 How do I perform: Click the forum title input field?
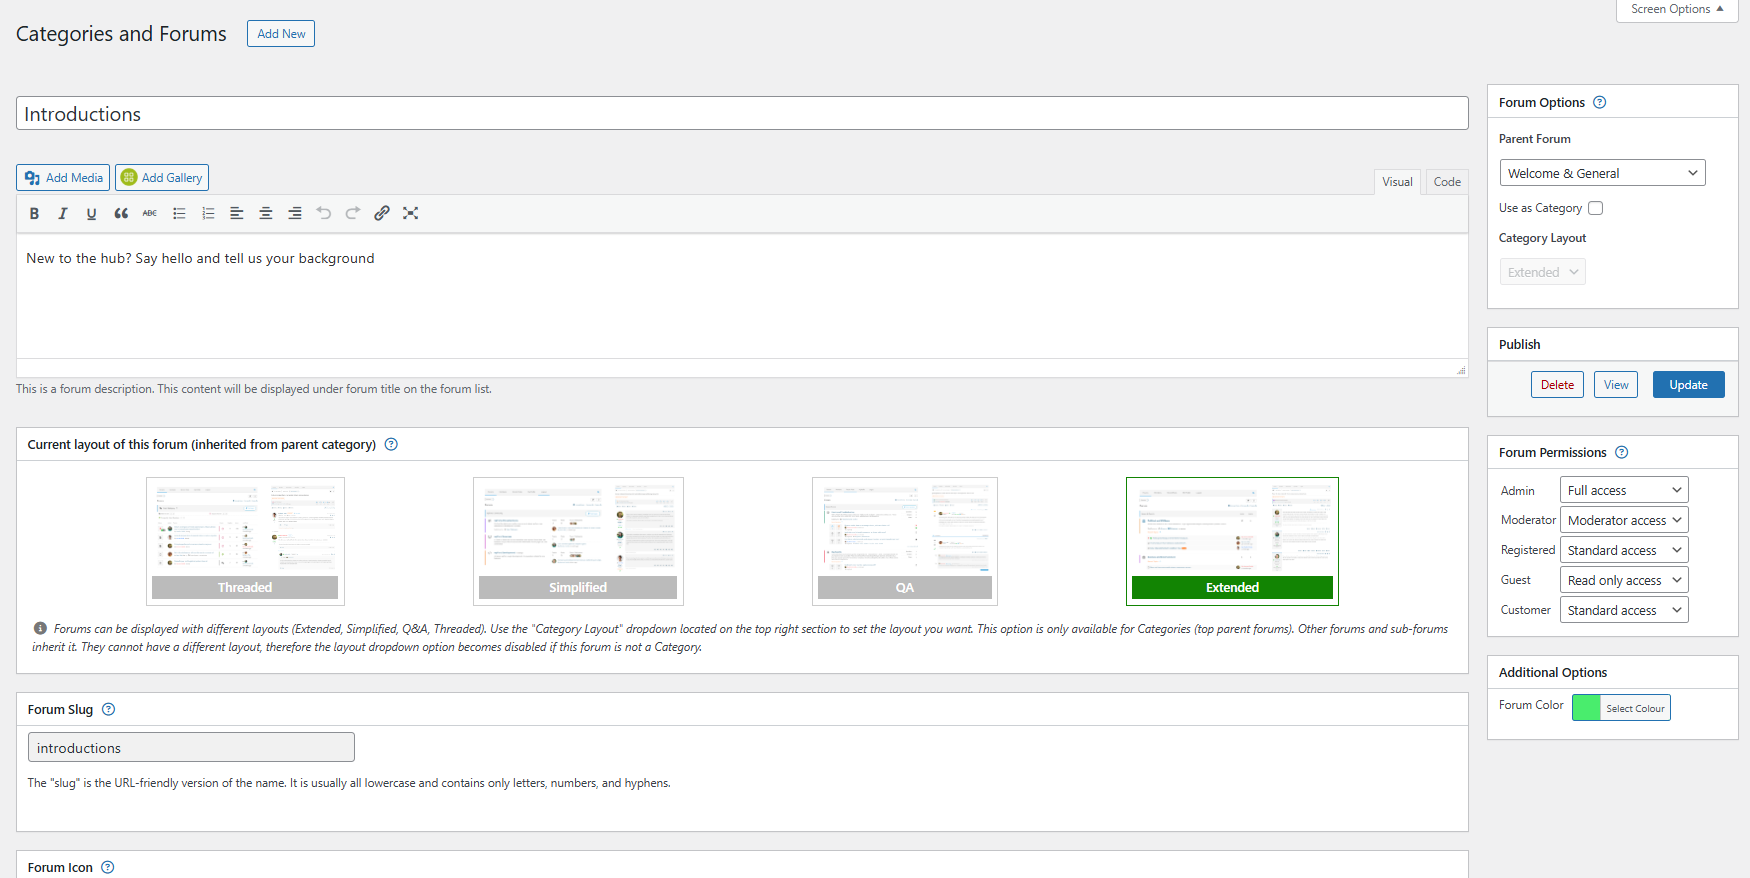[741, 114]
